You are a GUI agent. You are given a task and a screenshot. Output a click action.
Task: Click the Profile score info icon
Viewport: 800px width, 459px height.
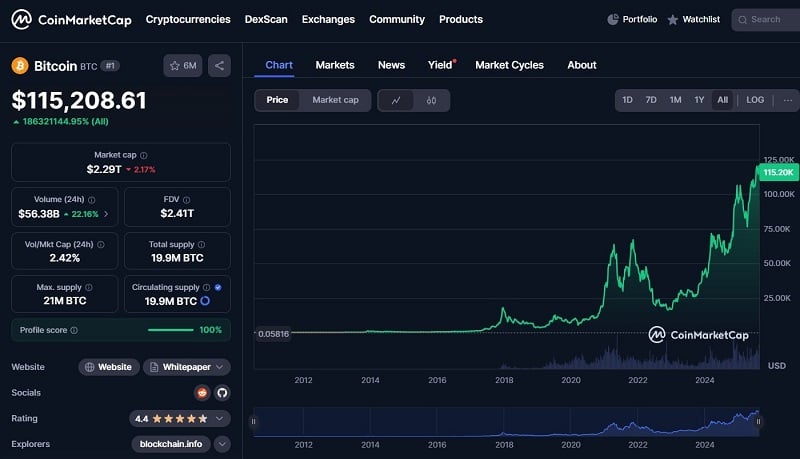point(74,330)
